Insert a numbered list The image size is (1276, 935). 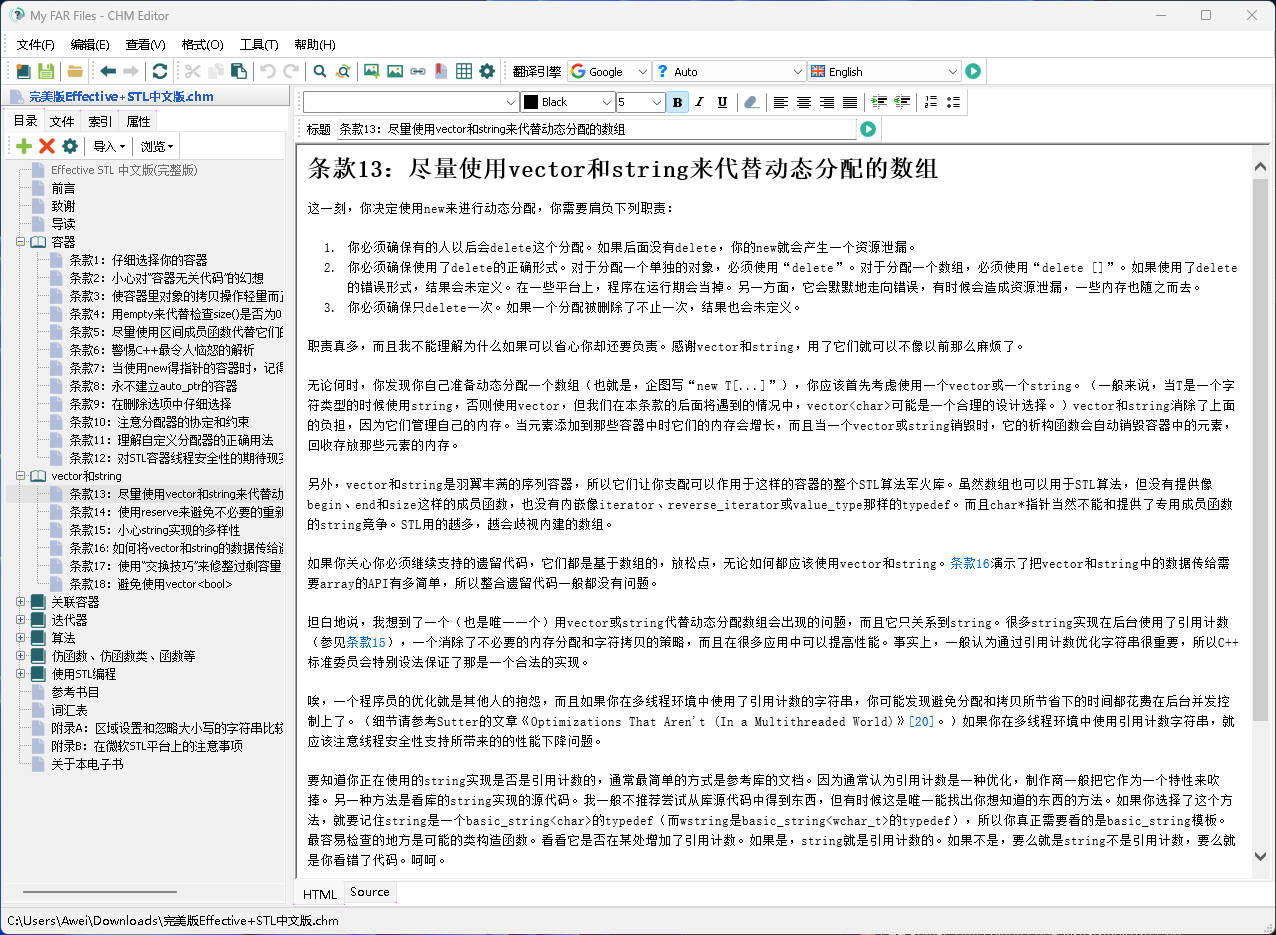tap(931, 102)
